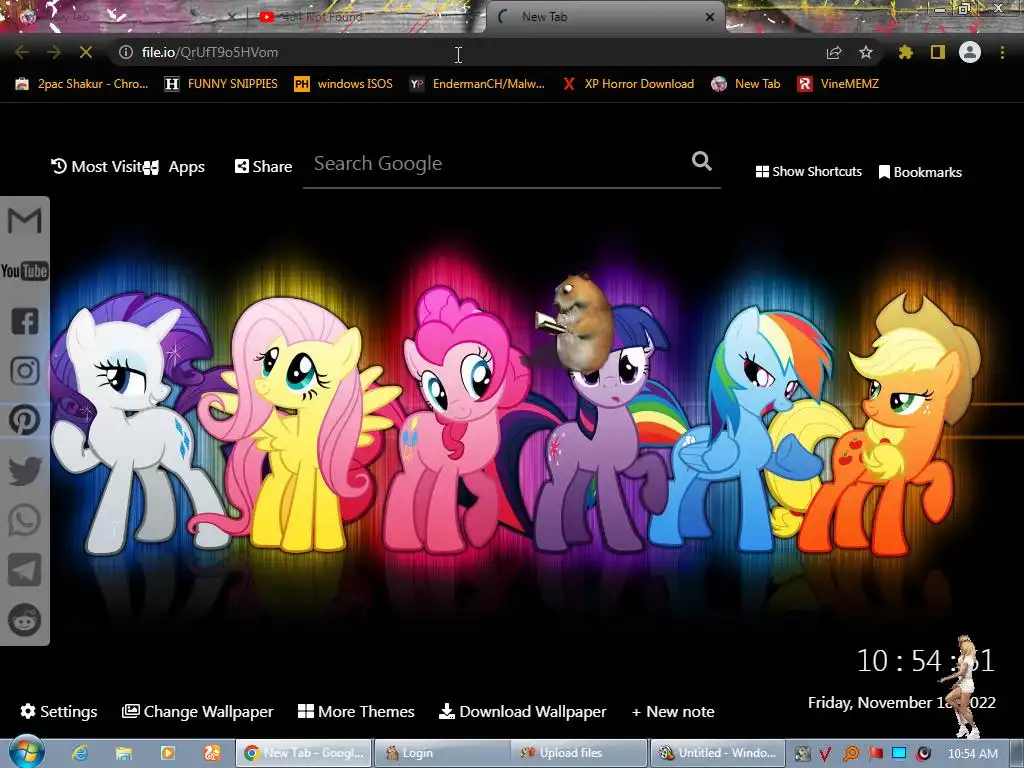
Task: Click the red V tray icon
Action: (825, 754)
